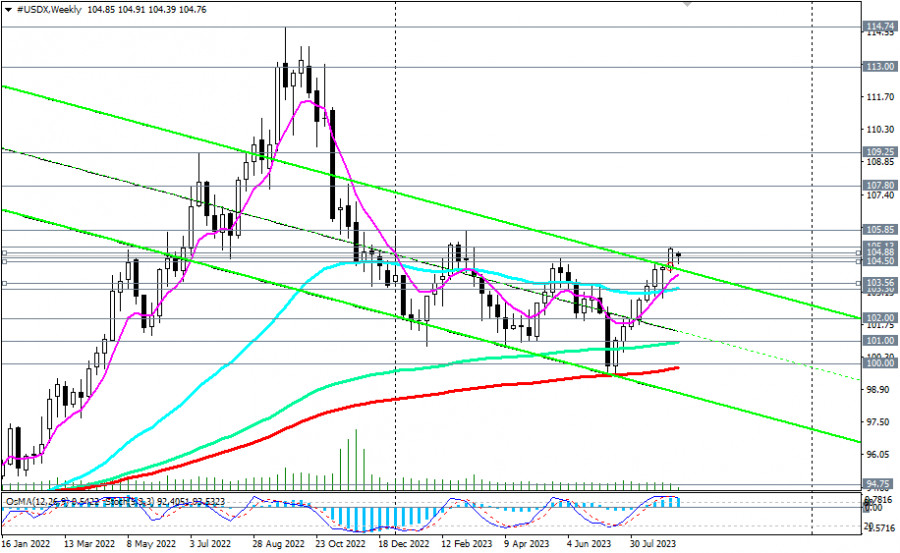Click the chart shift triangle marker at top
The height and width of the screenshot is (553, 900).
(687, 4)
